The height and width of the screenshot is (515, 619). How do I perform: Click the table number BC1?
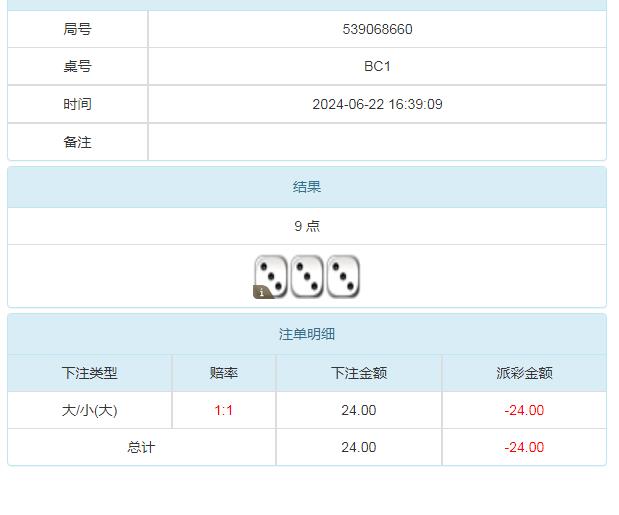[377, 66]
